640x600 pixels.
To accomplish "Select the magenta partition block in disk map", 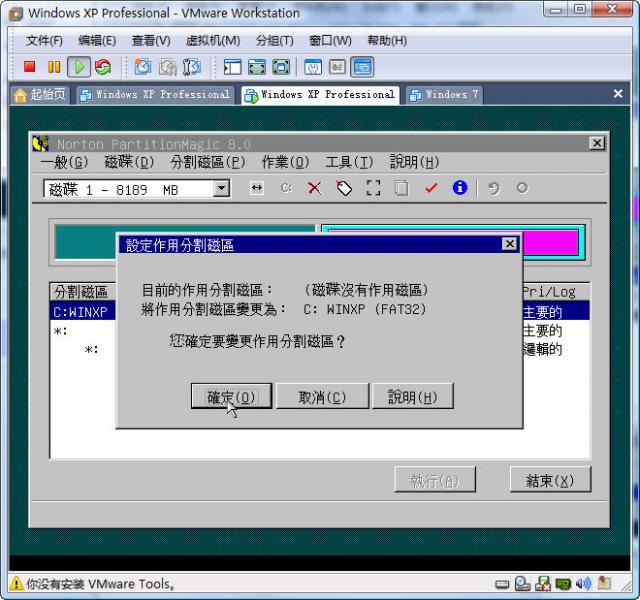I will pyautogui.click(x=551, y=242).
